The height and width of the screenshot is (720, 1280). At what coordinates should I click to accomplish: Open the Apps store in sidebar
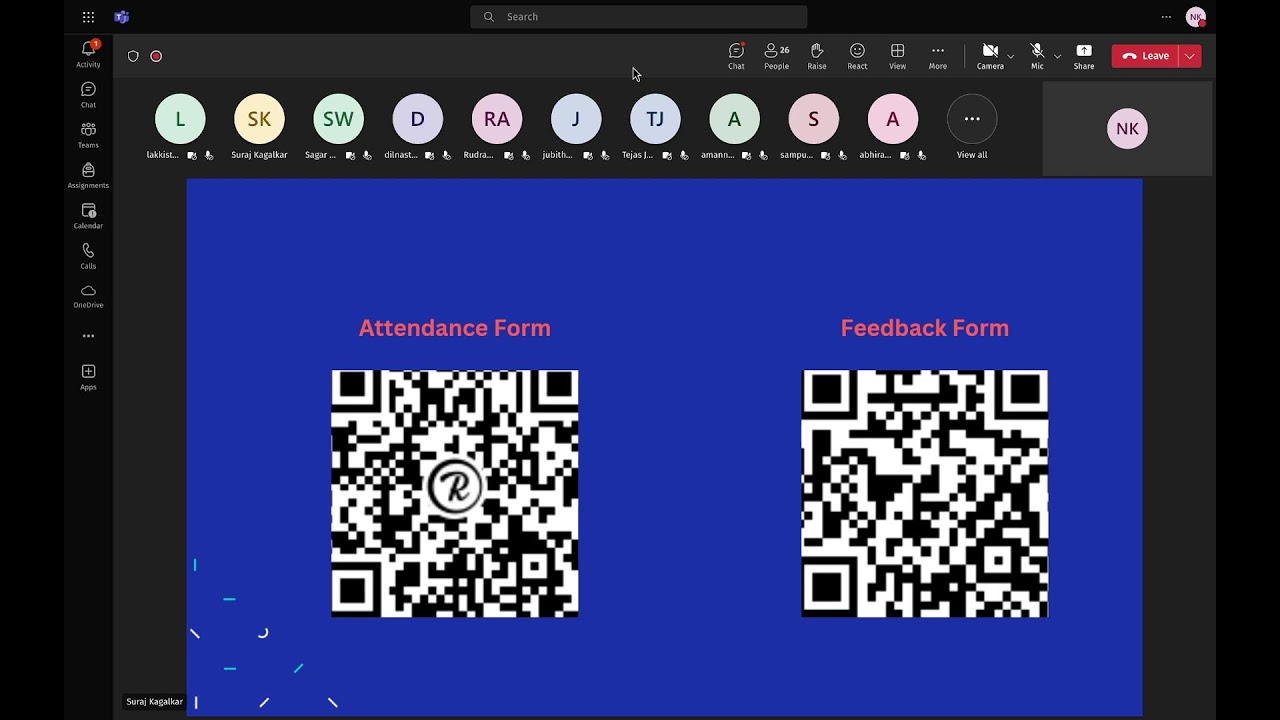point(88,377)
